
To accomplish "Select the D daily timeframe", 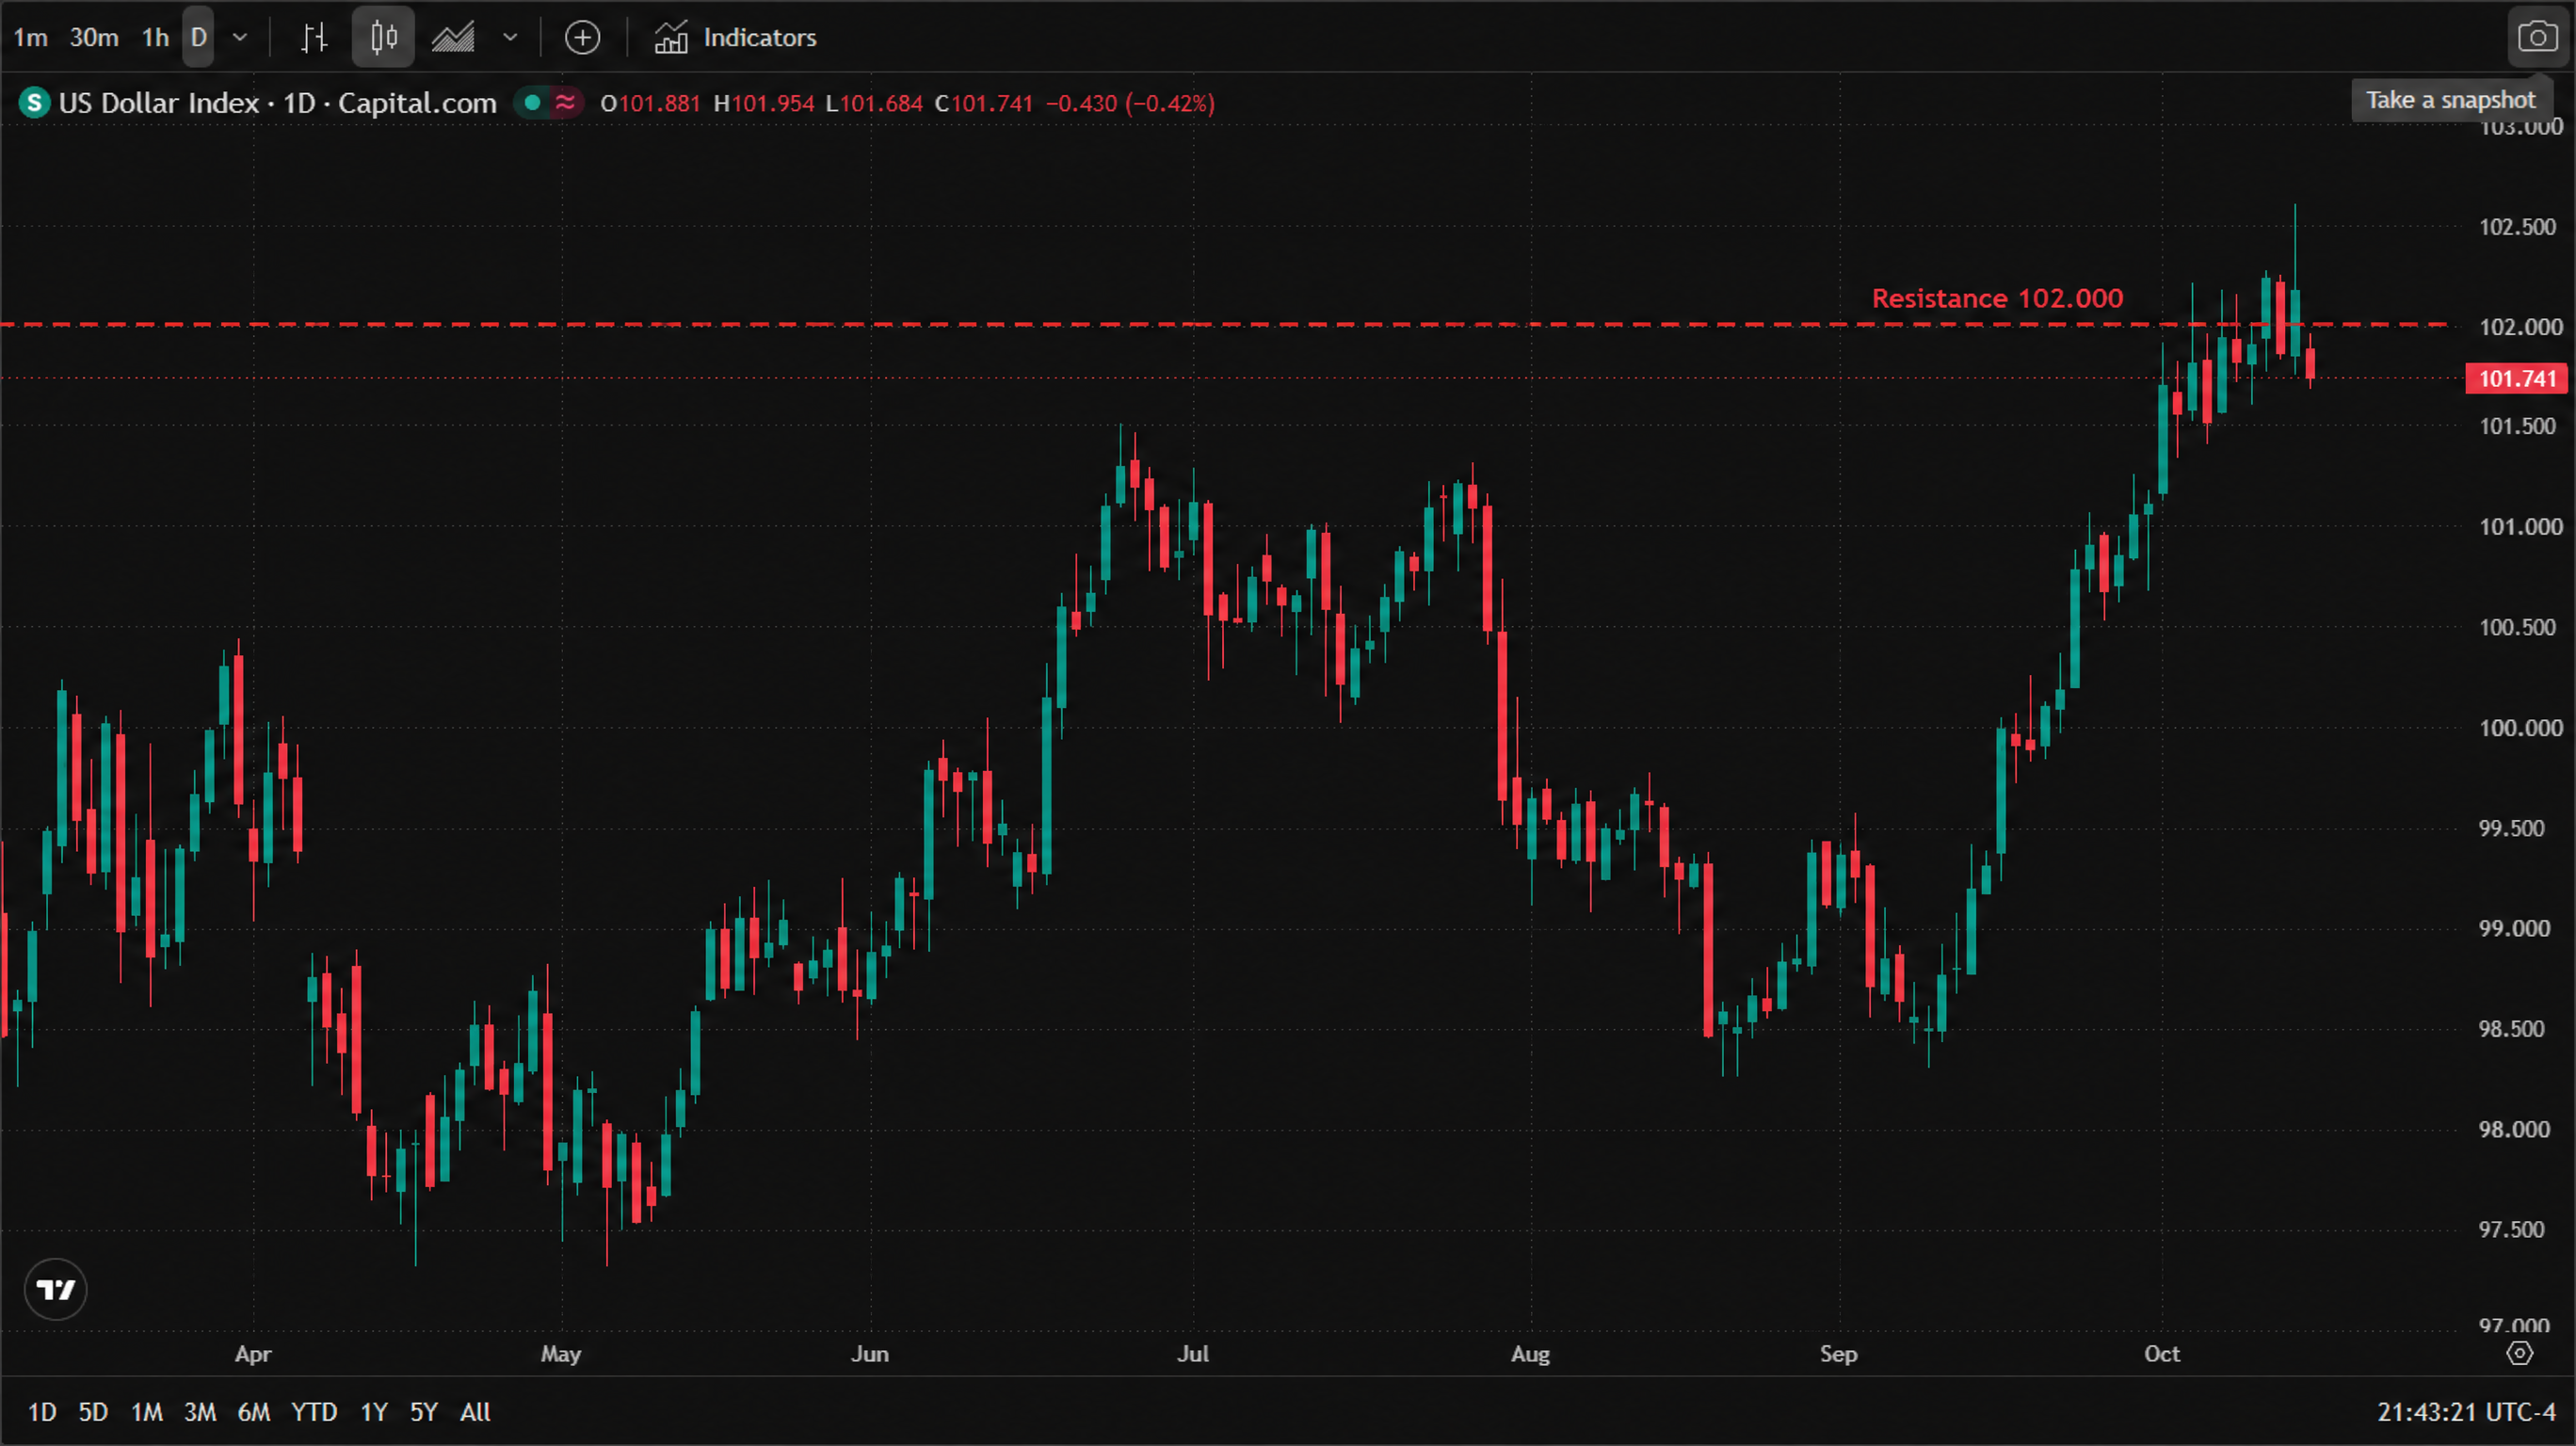I will (x=198, y=38).
